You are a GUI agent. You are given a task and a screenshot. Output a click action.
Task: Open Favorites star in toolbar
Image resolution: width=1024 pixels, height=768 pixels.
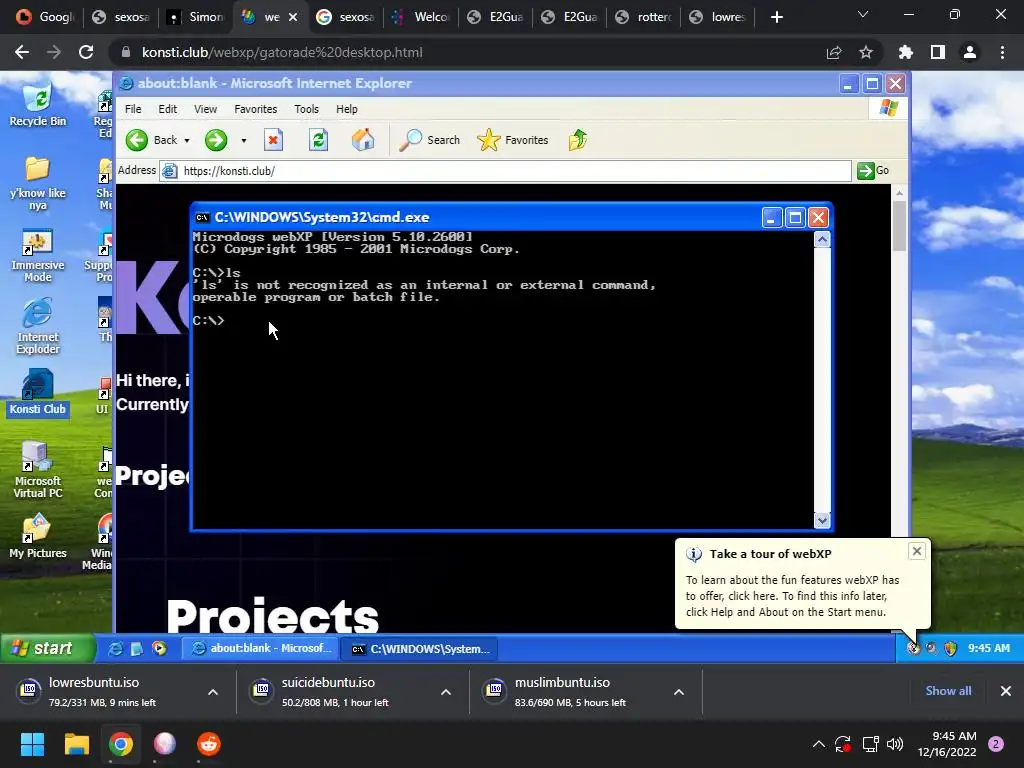click(513, 140)
